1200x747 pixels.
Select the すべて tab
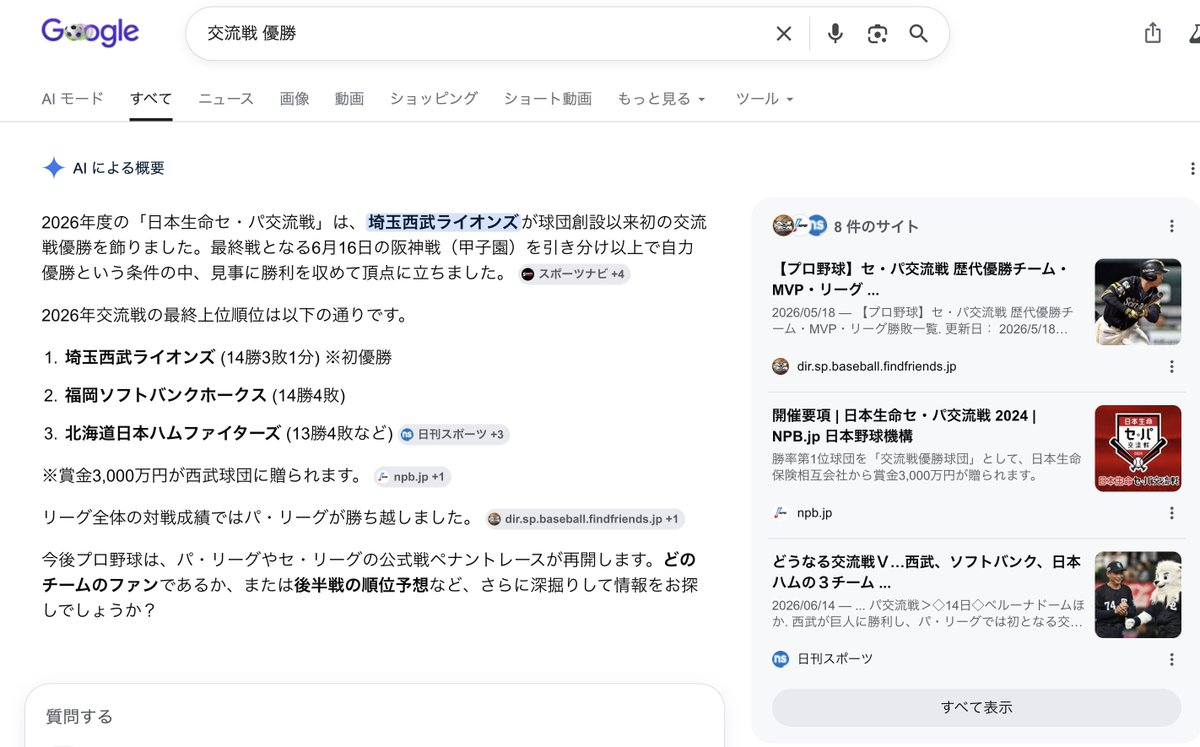[x=151, y=99]
